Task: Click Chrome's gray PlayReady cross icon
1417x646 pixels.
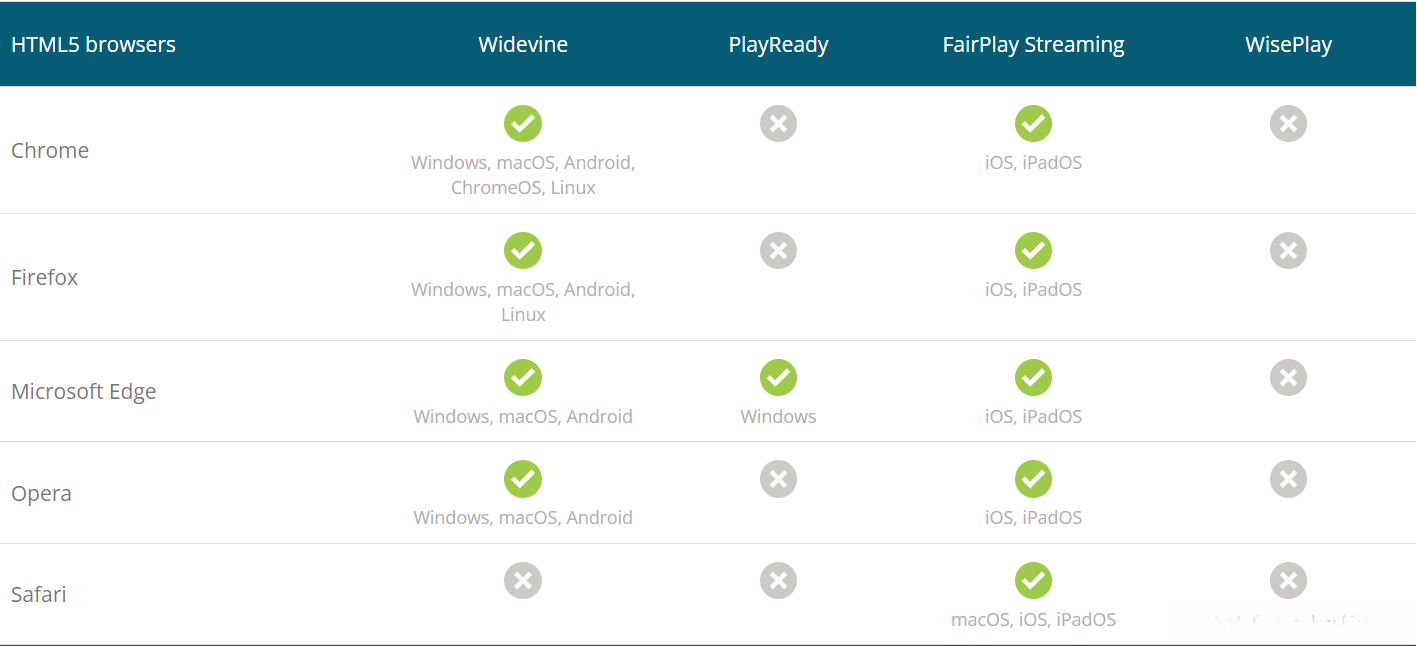Action: pyautogui.click(x=778, y=124)
